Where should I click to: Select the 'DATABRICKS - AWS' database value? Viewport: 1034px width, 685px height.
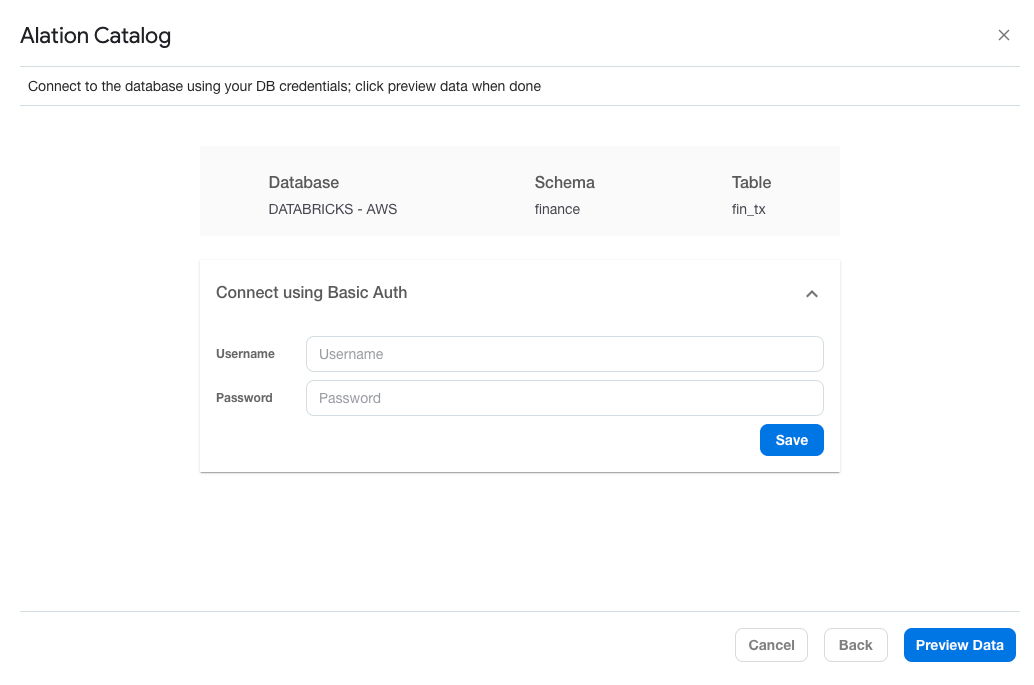coord(332,209)
